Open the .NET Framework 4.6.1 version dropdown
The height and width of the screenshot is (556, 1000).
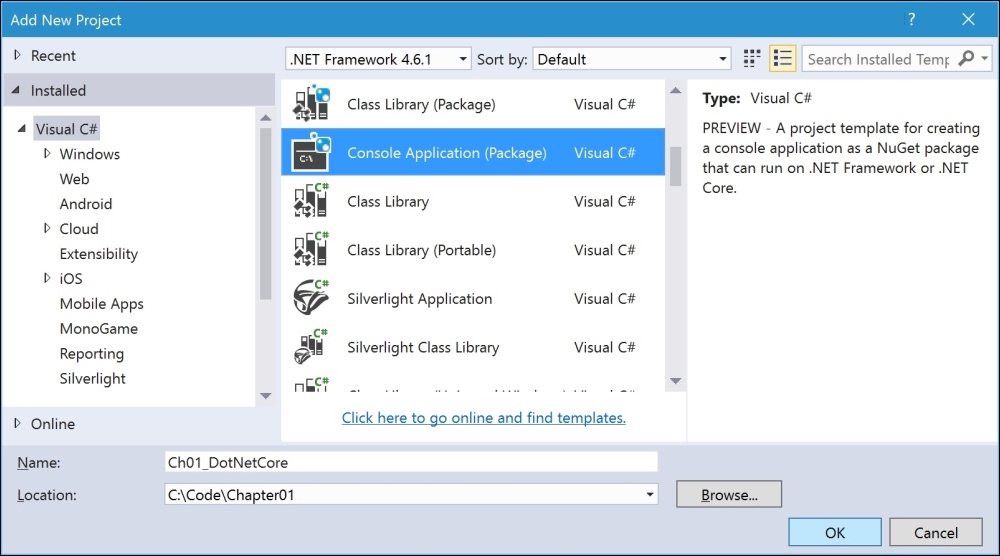click(x=378, y=59)
